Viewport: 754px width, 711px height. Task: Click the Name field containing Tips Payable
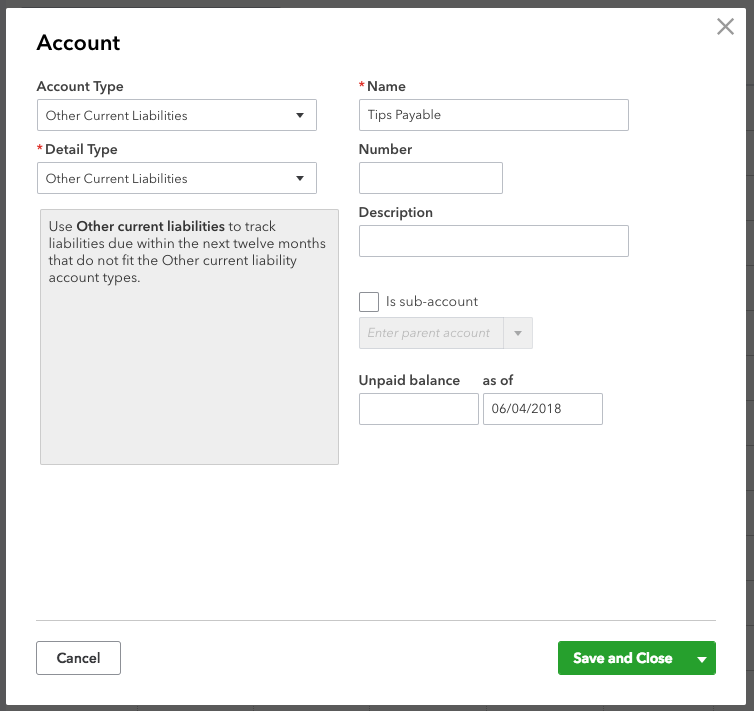(x=493, y=115)
